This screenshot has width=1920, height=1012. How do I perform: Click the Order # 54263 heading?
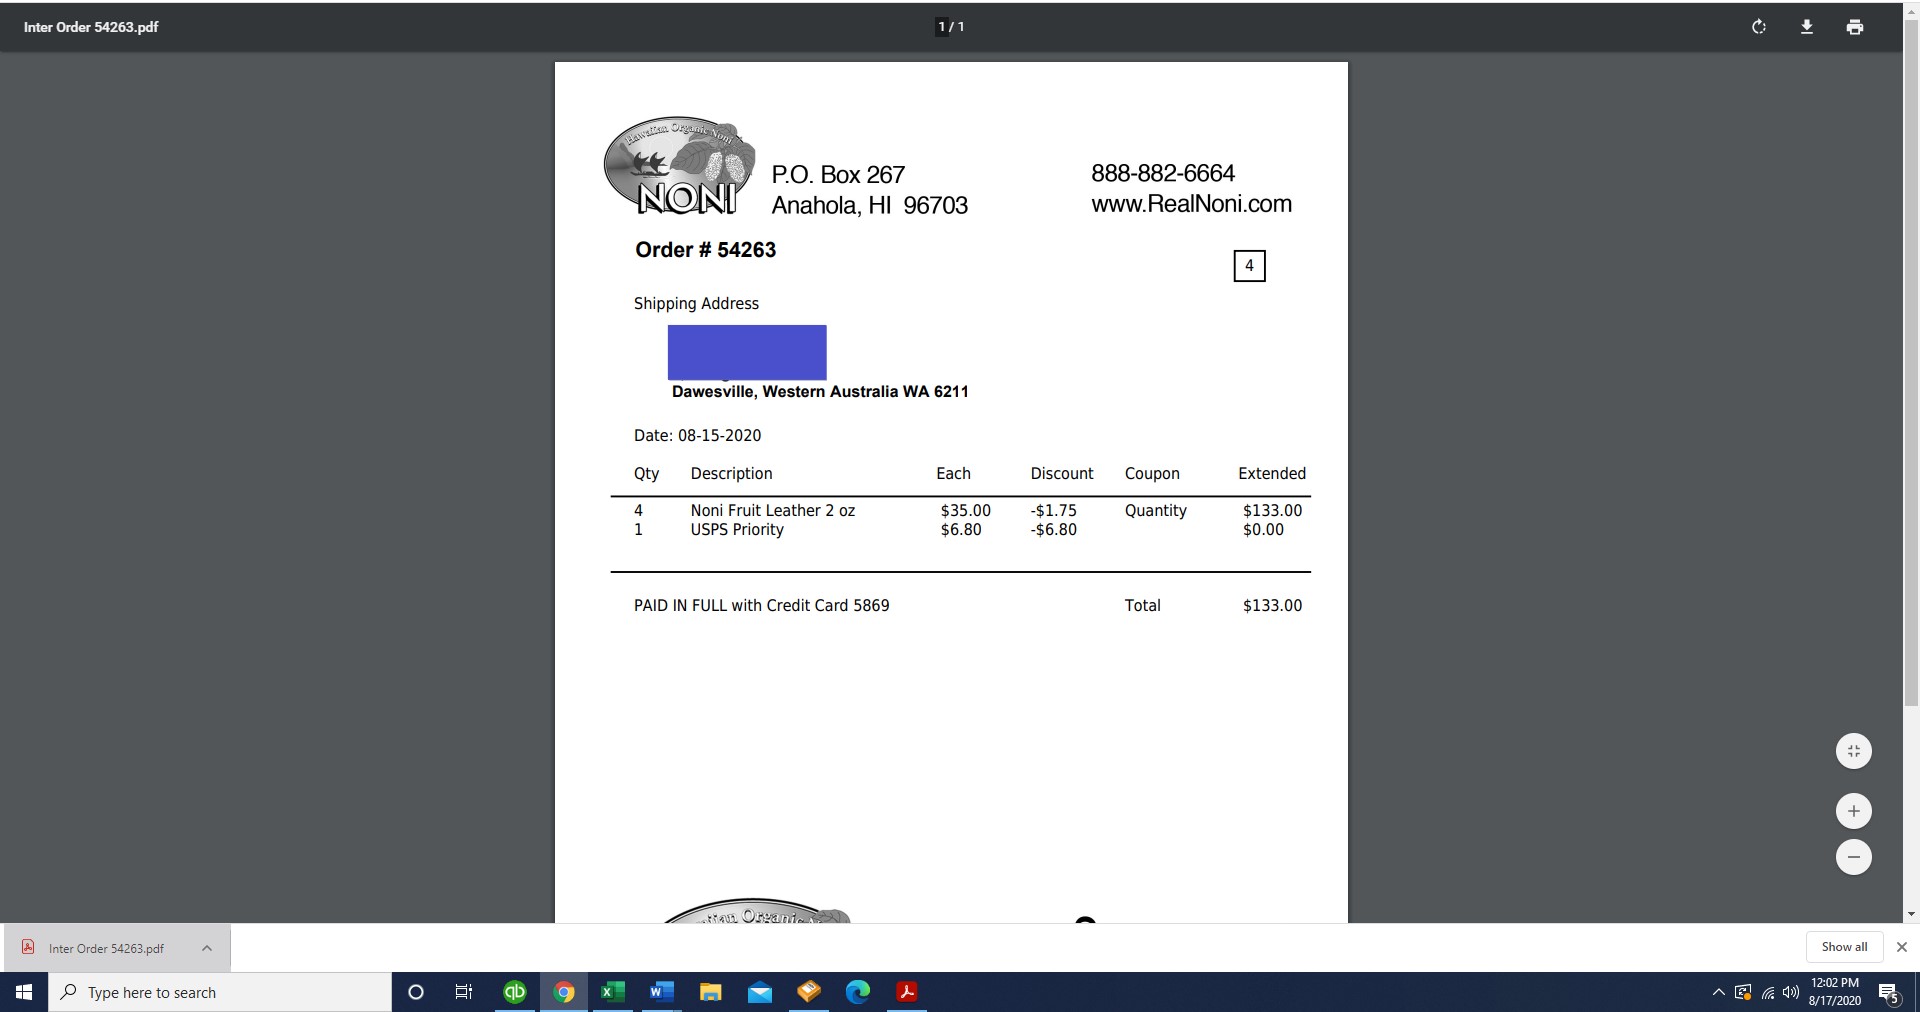pos(705,250)
